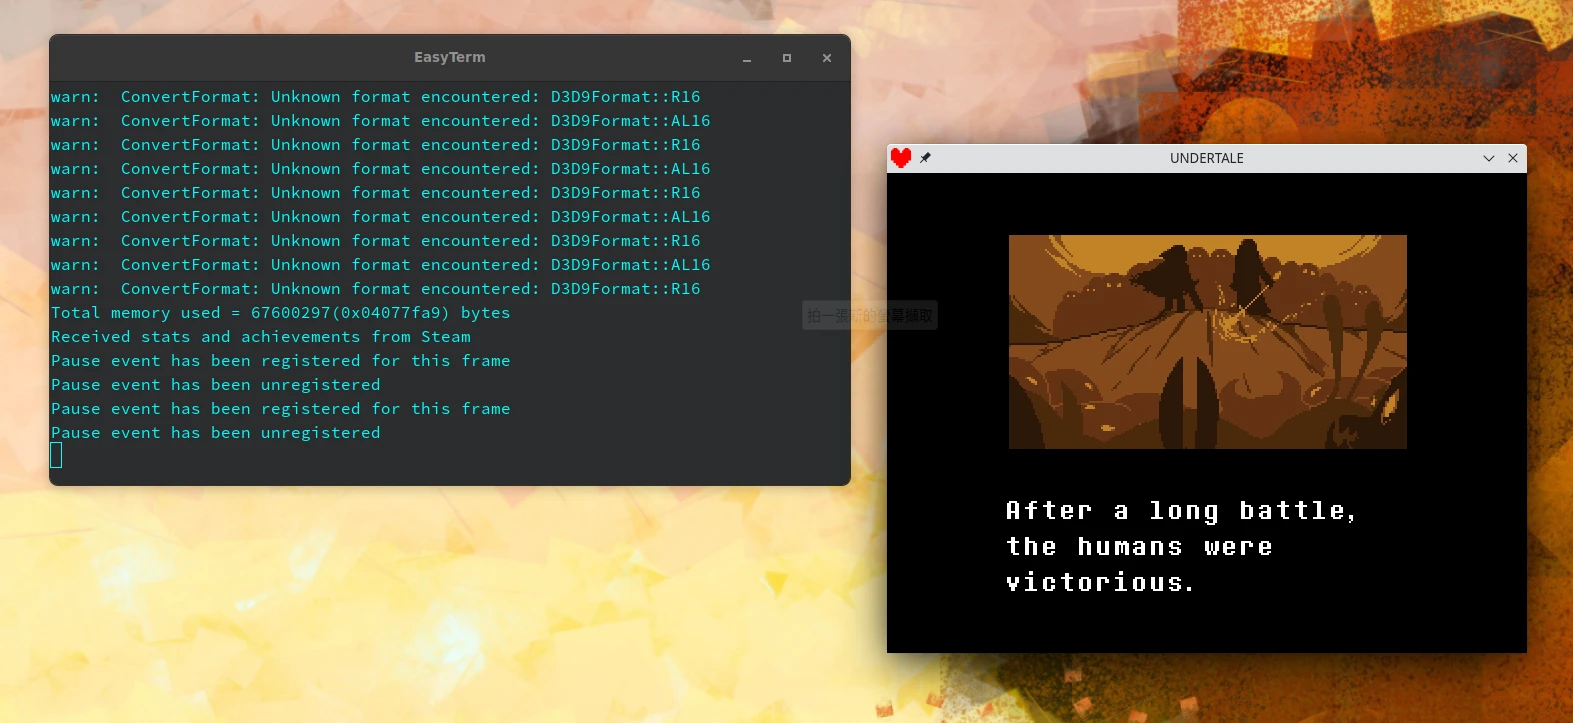Close the EasyTerm terminal window
The width and height of the screenshot is (1573, 723).
pyautogui.click(x=827, y=58)
